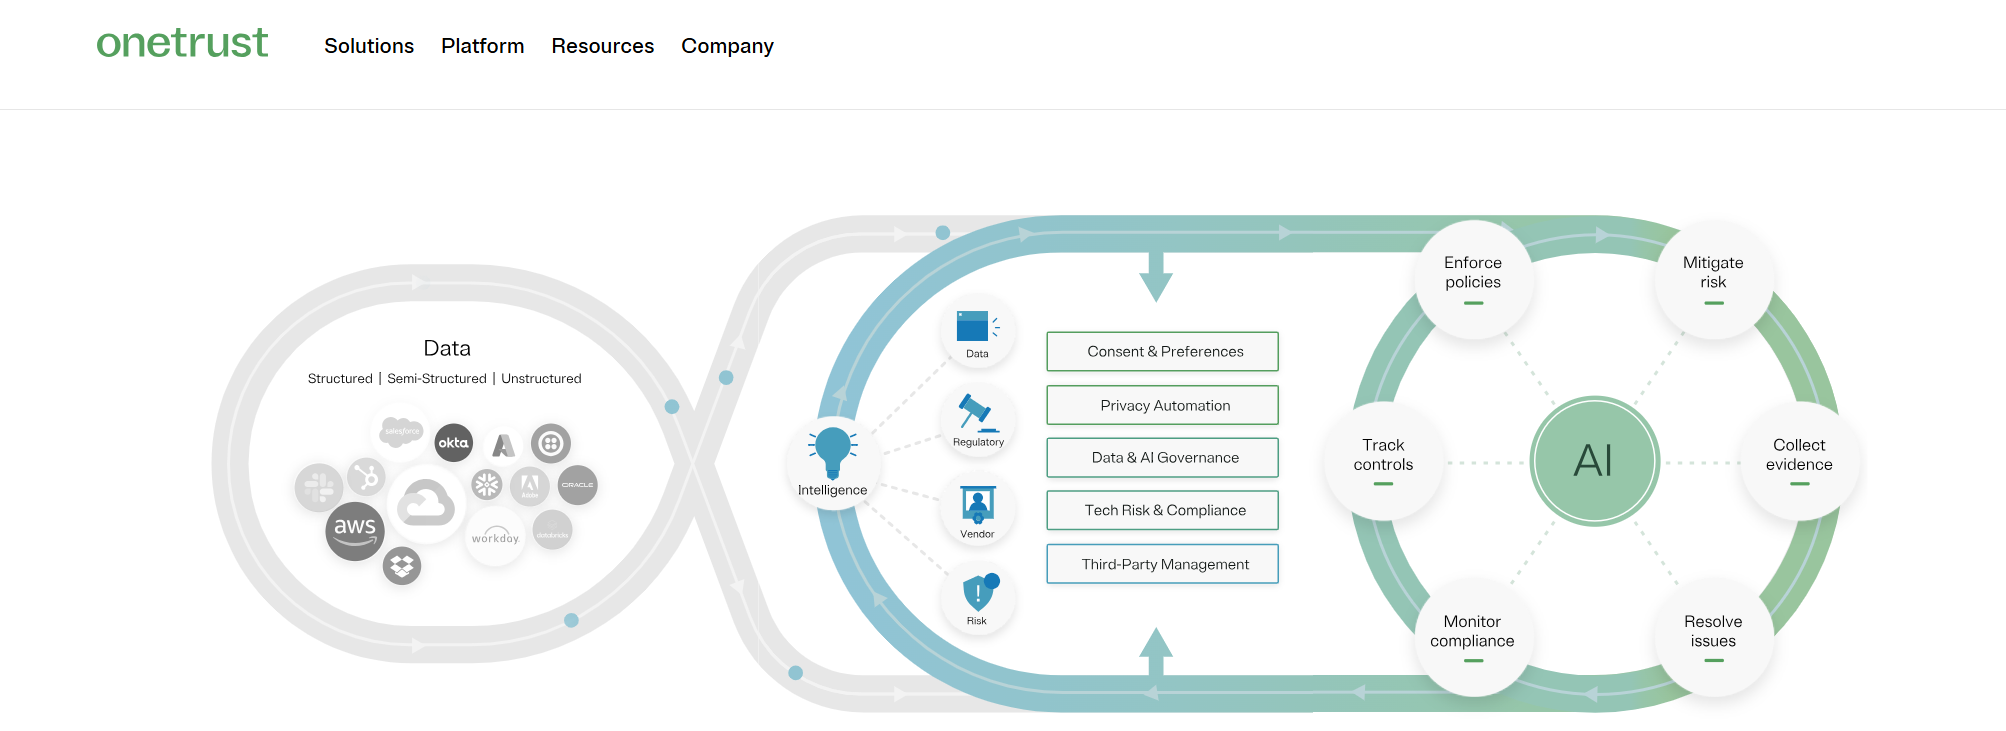This screenshot has height=731, width=2006.
Task: Click the upward arrow below product list
Action: pos(1156,653)
